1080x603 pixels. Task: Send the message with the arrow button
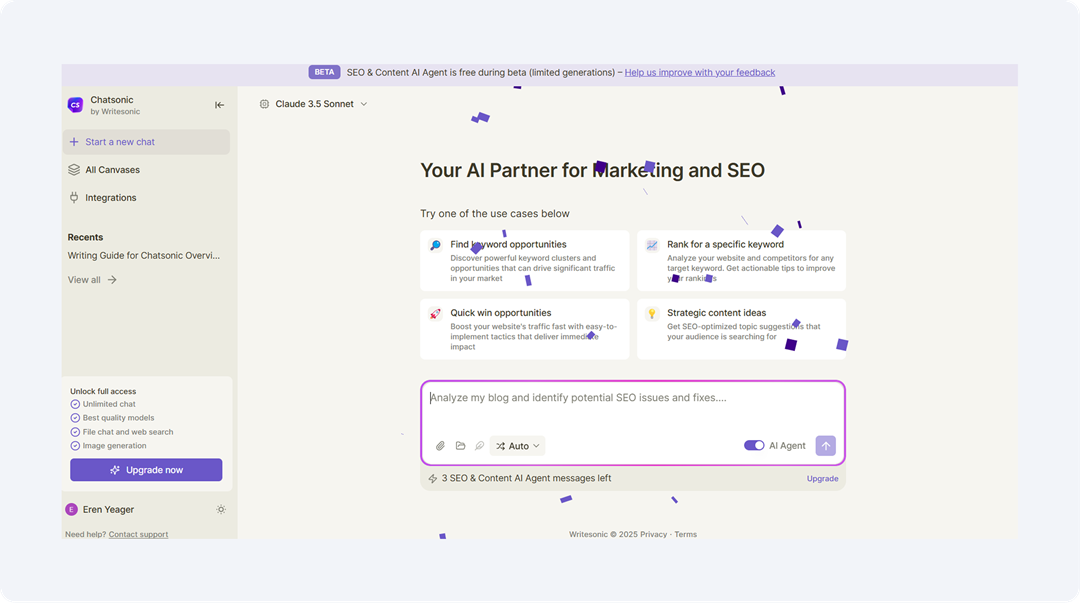point(826,446)
